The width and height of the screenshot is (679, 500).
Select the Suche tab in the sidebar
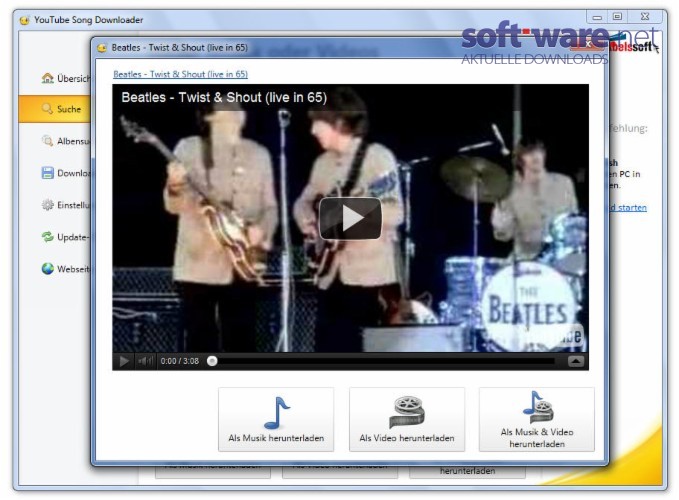(x=55, y=109)
